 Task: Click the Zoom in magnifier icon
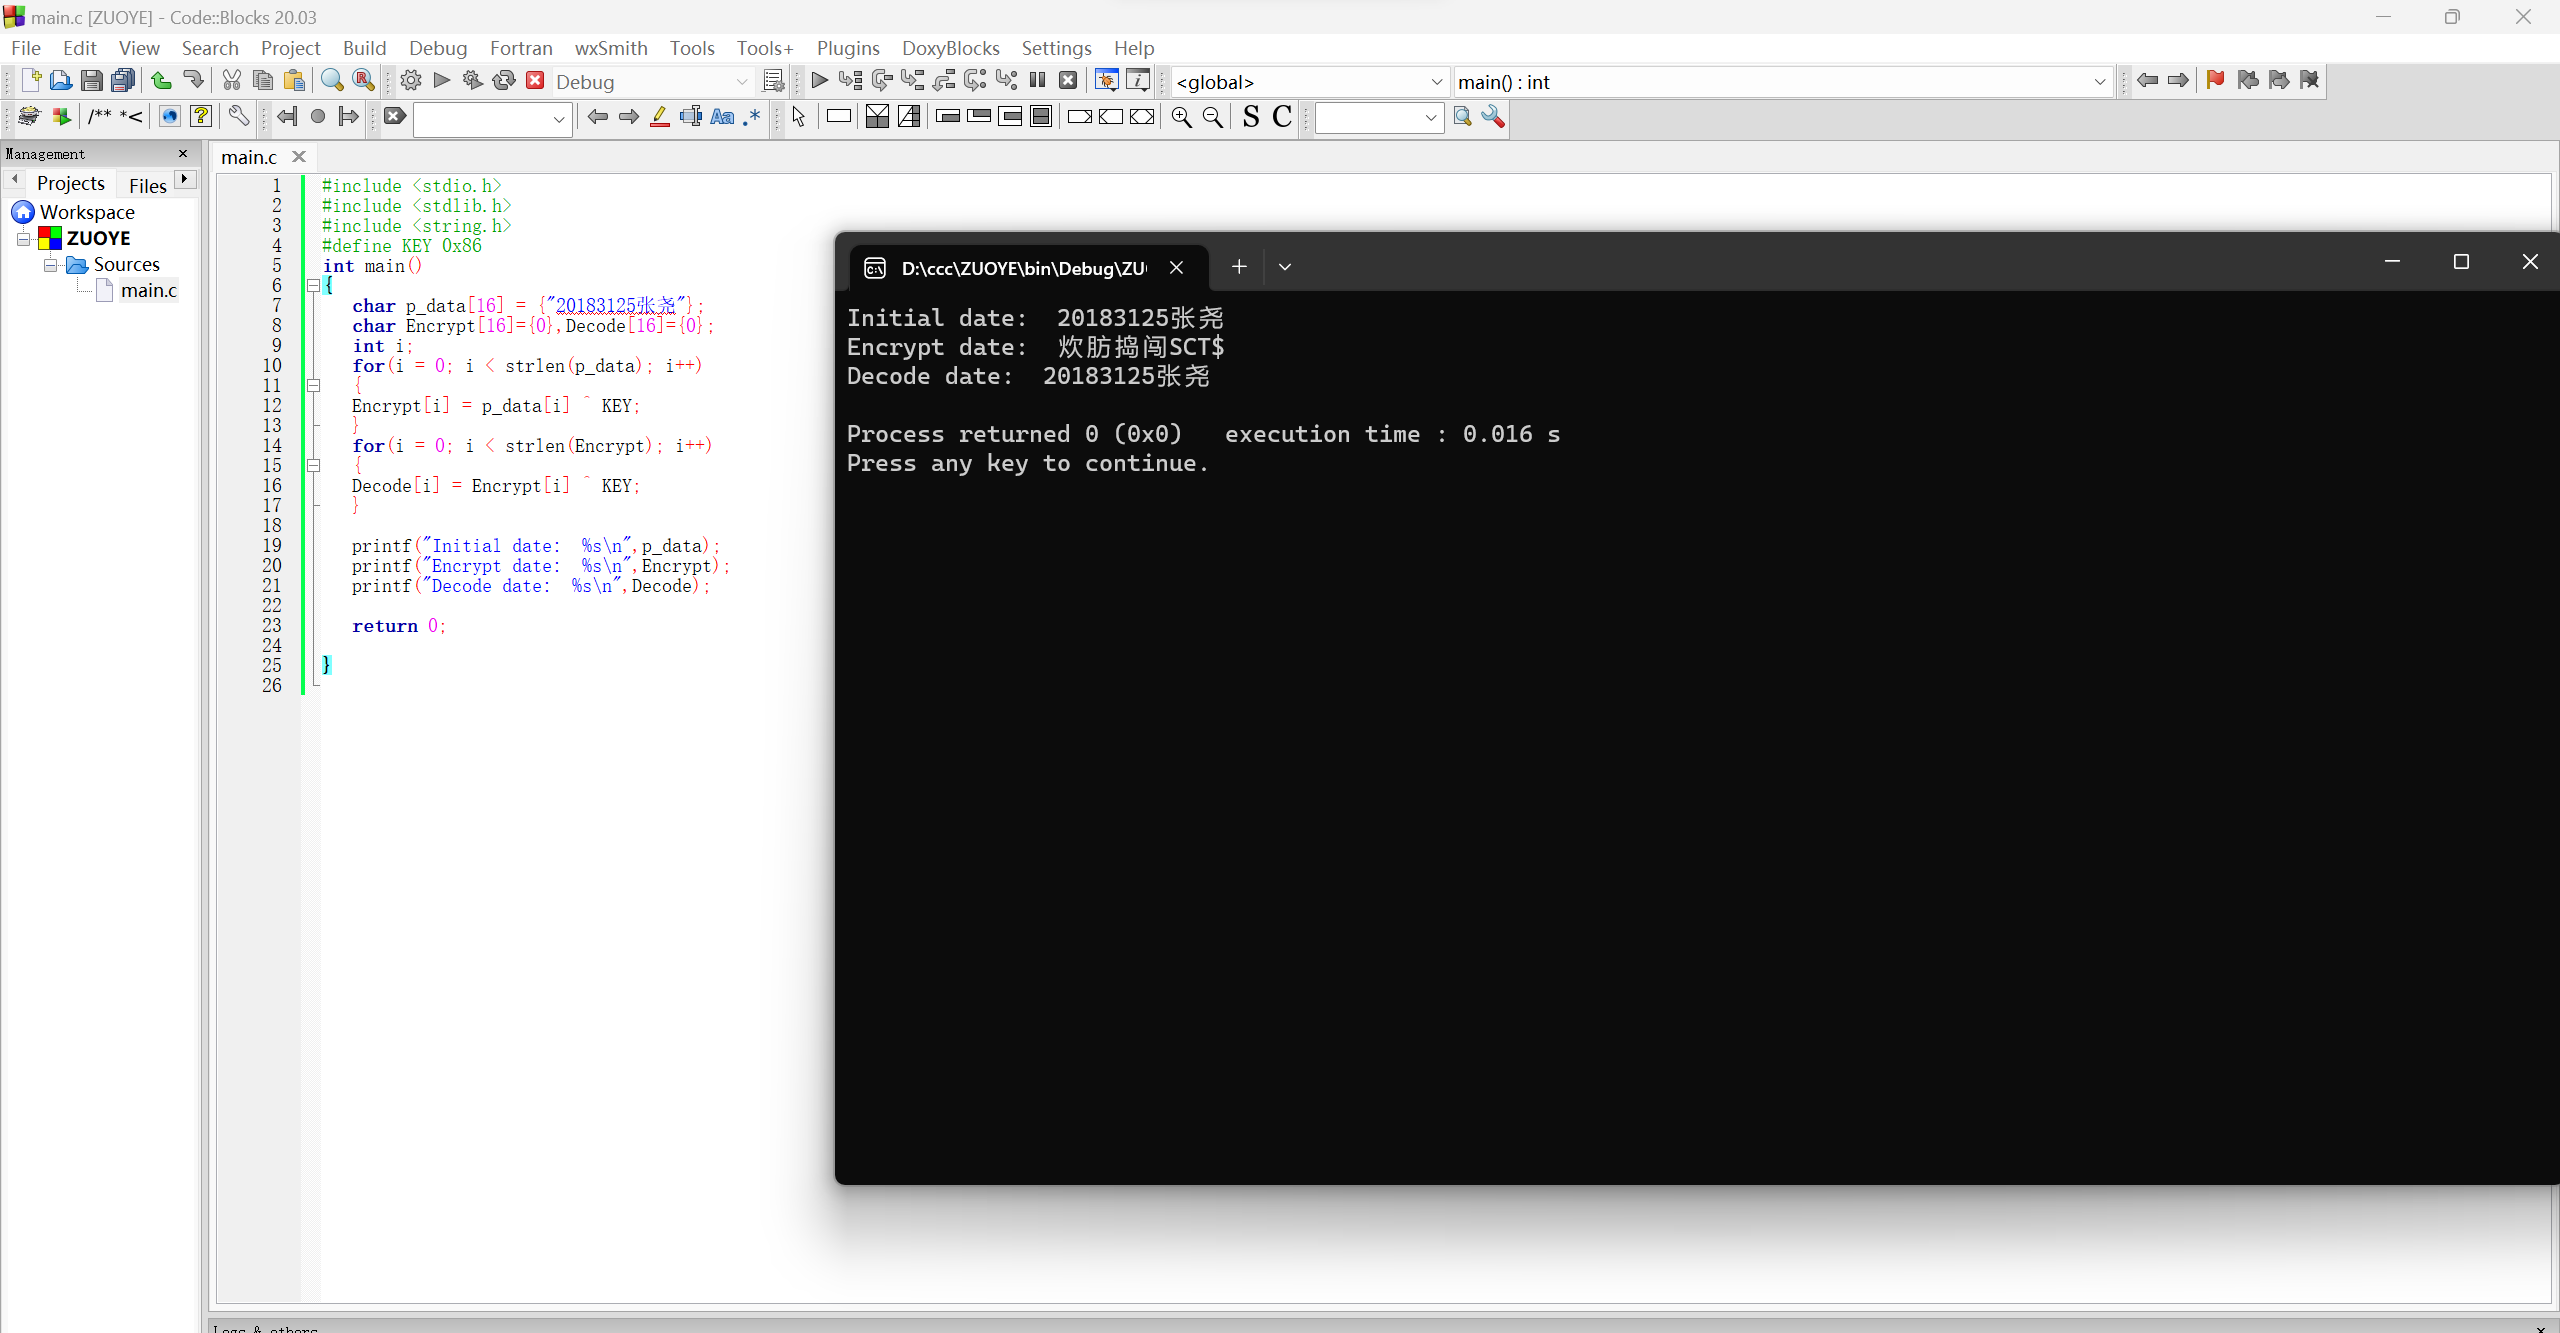coord(1181,117)
